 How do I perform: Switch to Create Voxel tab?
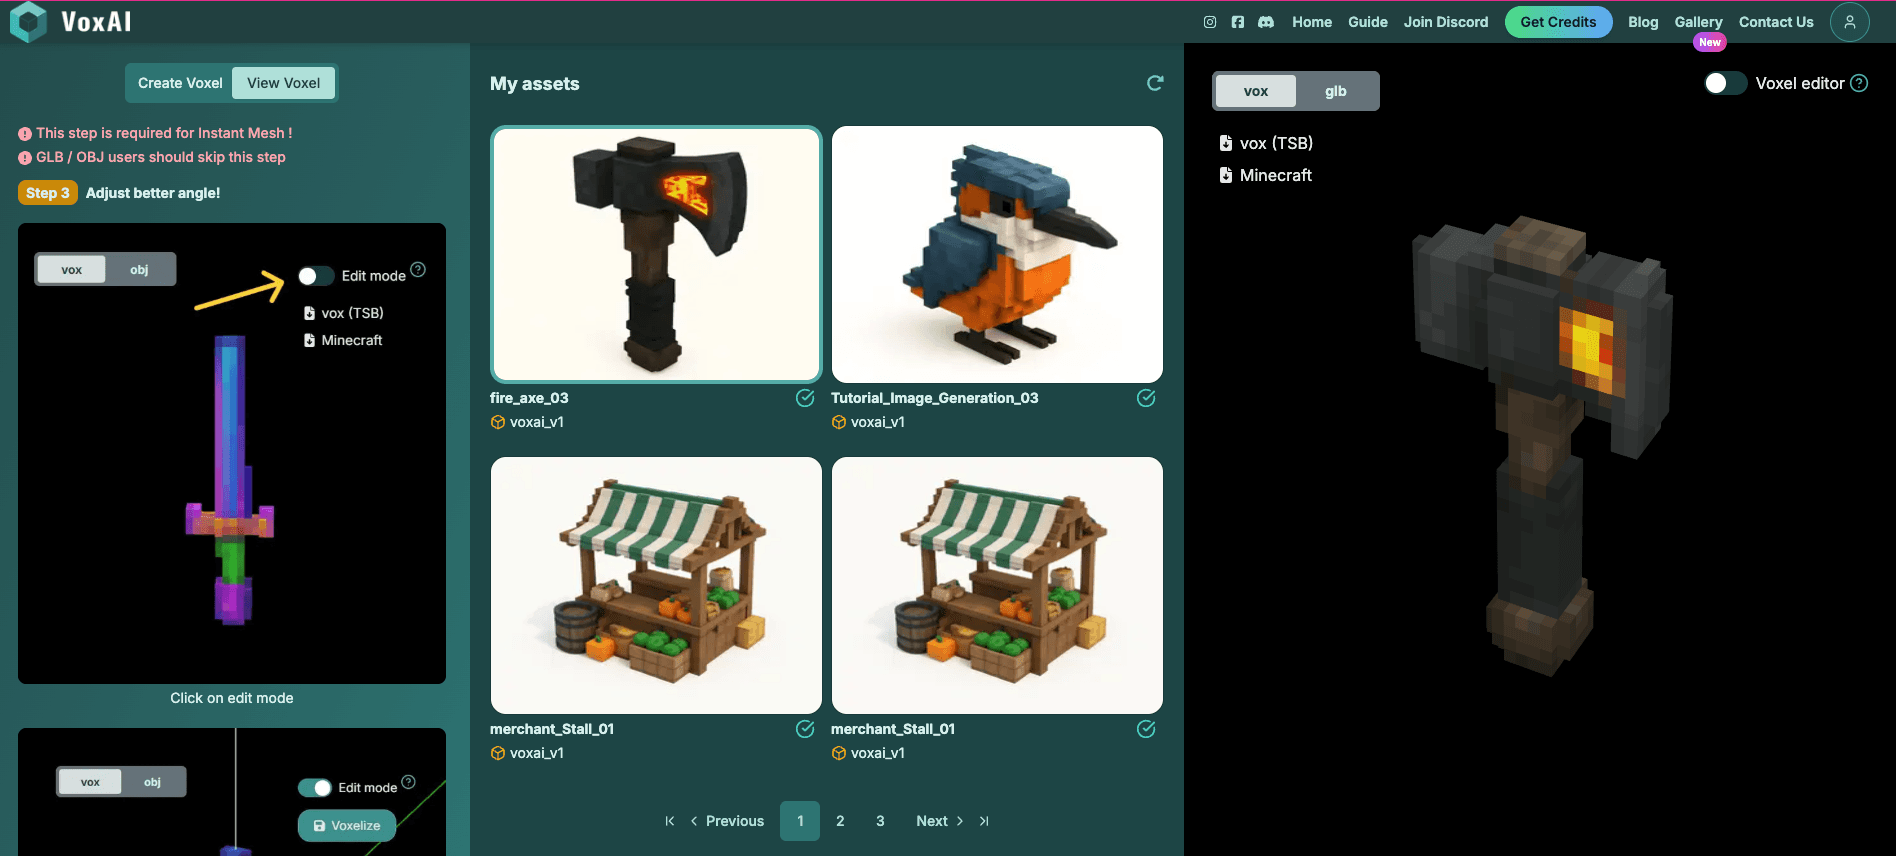coord(180,83)
